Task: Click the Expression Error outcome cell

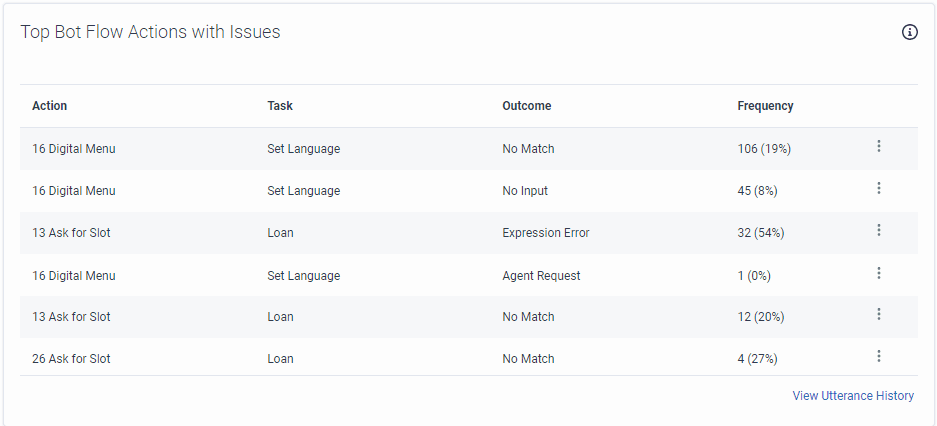Action: [545, 233]
